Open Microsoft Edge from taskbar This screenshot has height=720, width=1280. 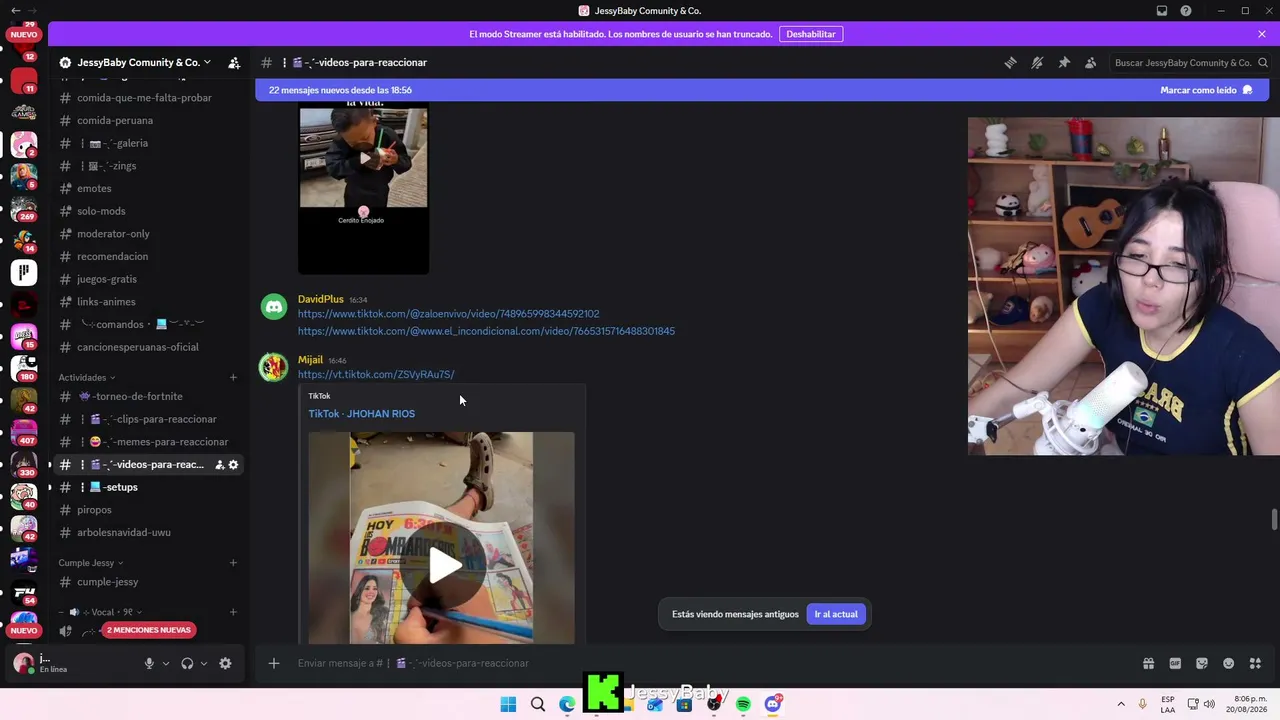pos(567,704)
